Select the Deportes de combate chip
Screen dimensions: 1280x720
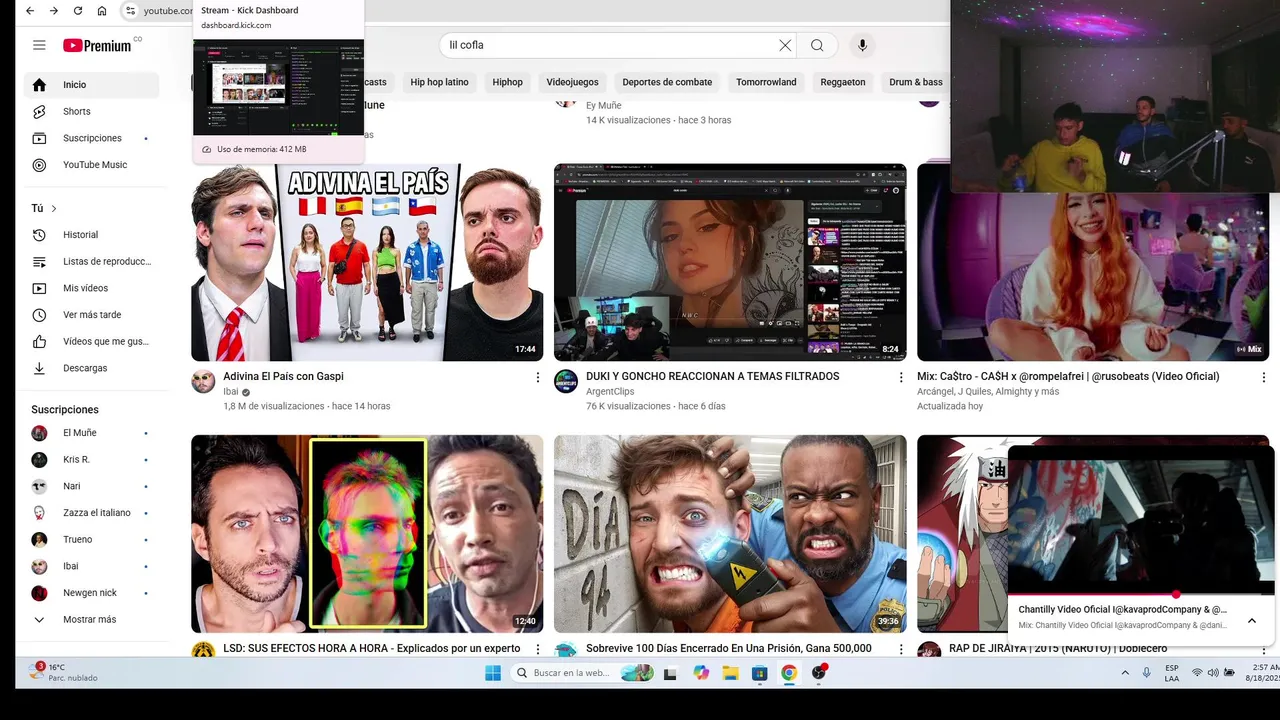[667, 82]
